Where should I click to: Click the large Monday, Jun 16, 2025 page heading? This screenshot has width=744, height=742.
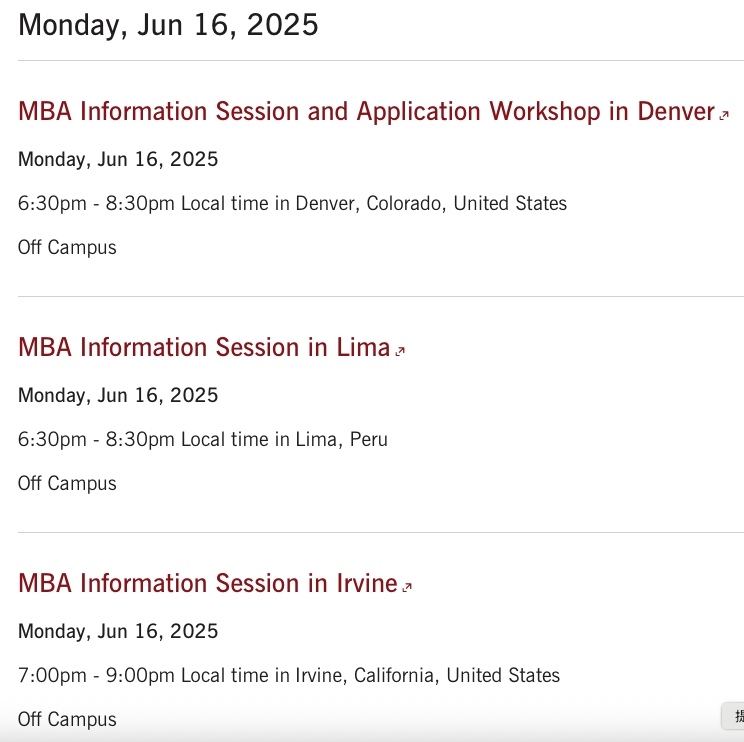pos(168,25)
